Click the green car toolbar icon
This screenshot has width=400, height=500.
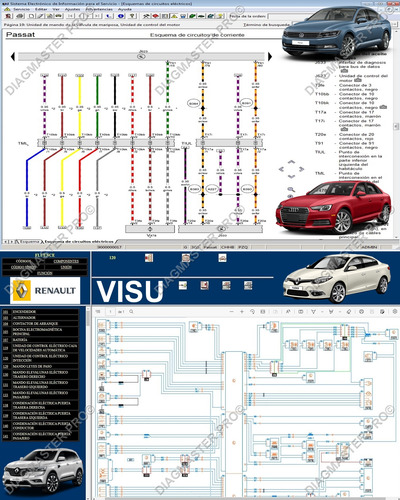pos(192,16)
